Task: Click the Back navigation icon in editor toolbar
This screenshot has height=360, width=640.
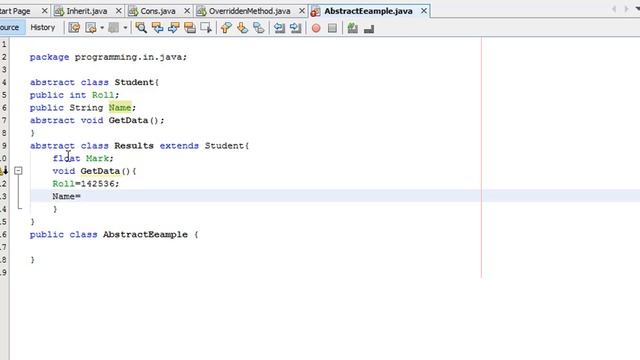Action: pos(91,28)
